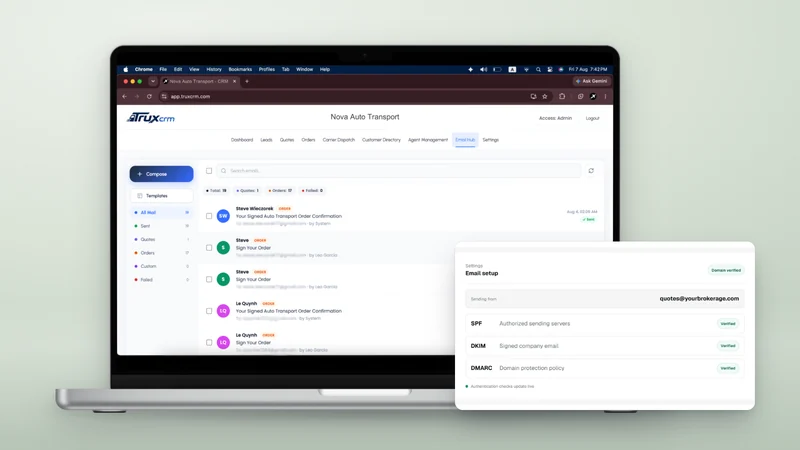Open the sidebar Quotes folder

161,239
